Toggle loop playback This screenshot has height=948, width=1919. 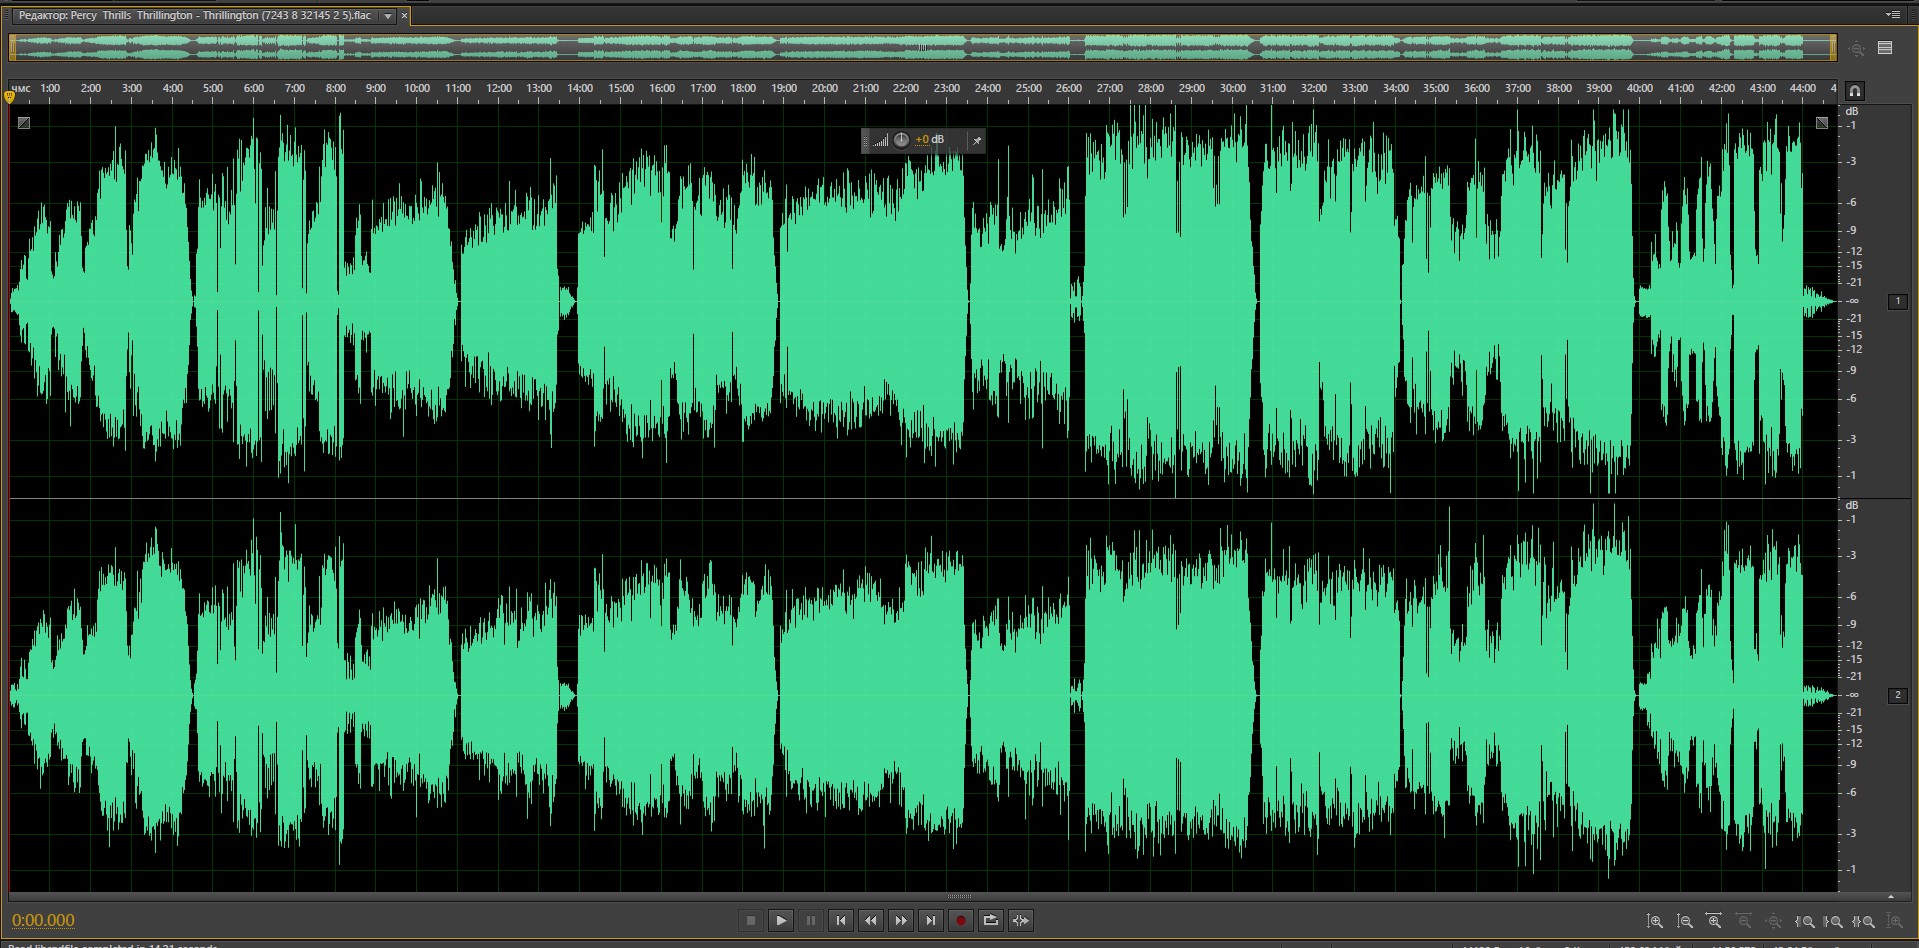tap(990, 920)
